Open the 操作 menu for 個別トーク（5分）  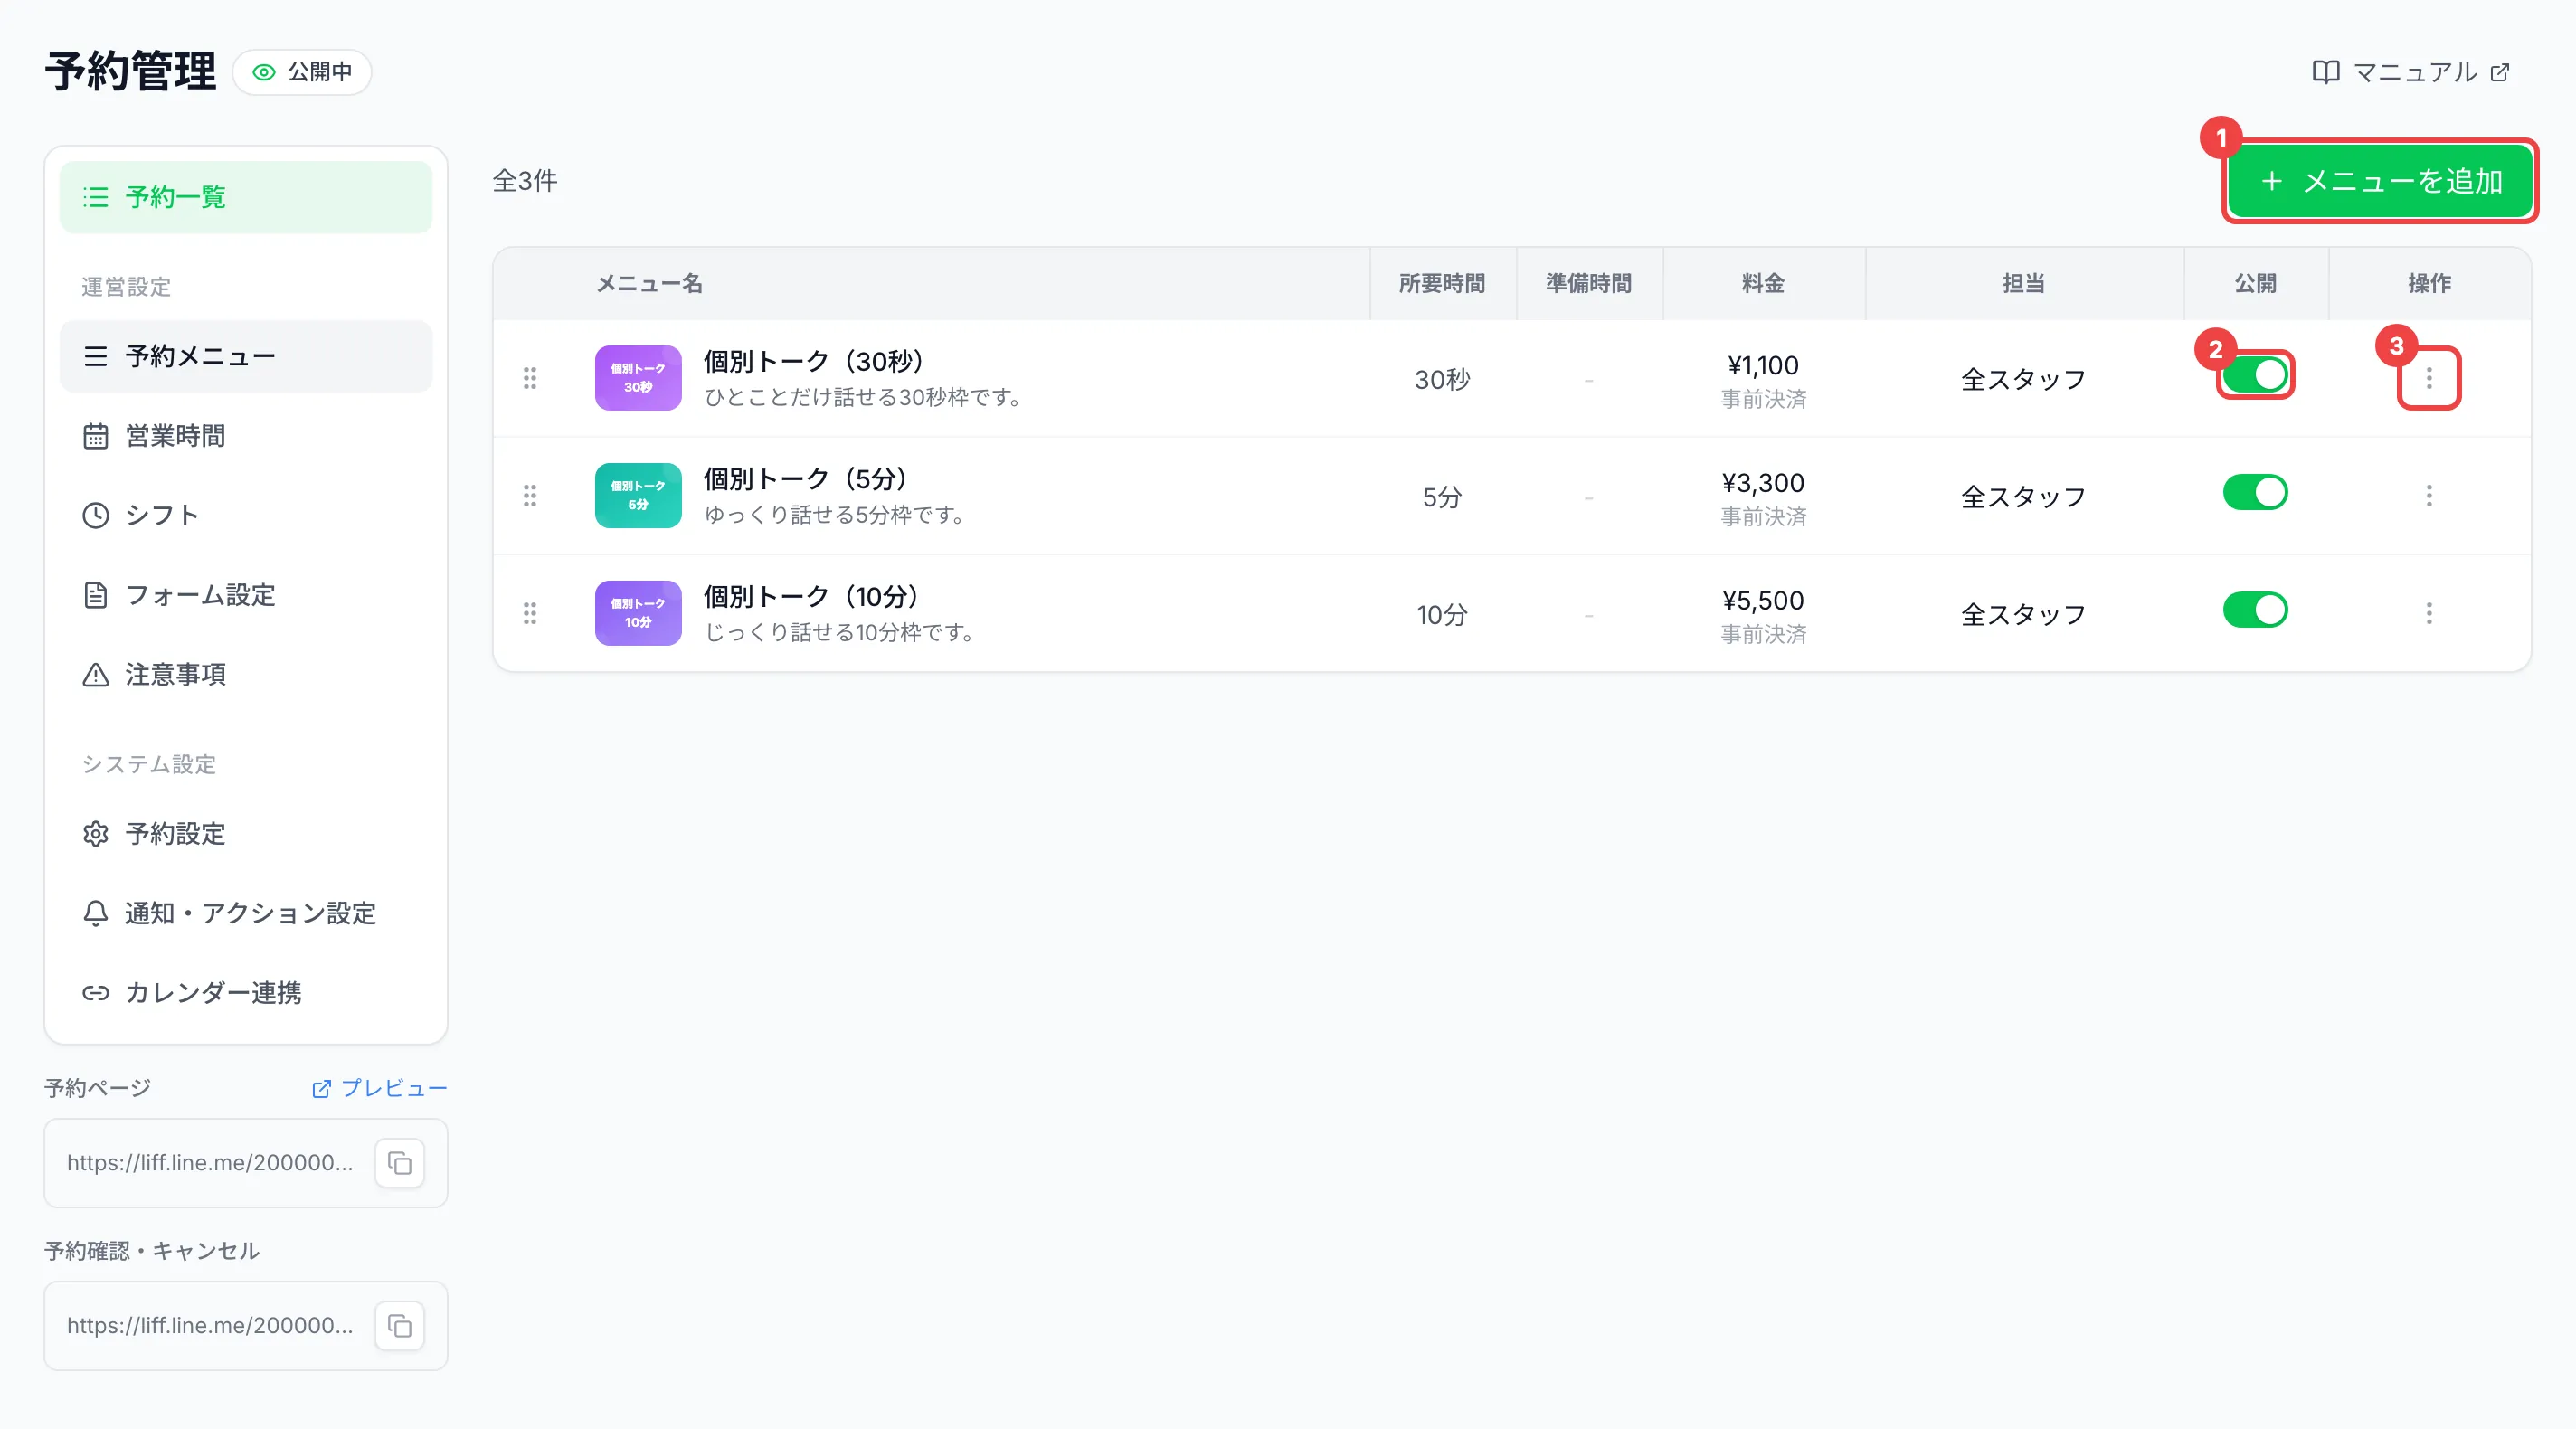click(2429, 496)
